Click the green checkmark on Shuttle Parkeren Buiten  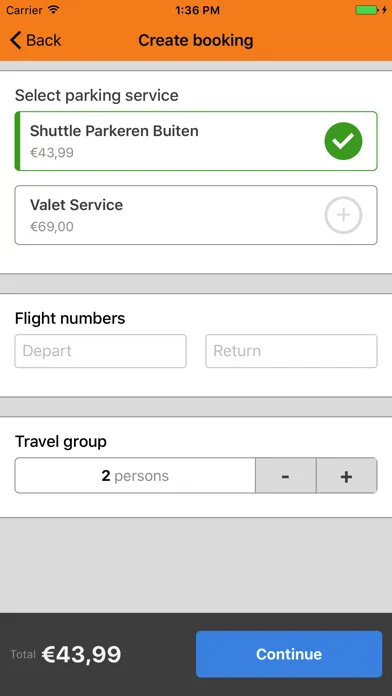click(343, 141)
